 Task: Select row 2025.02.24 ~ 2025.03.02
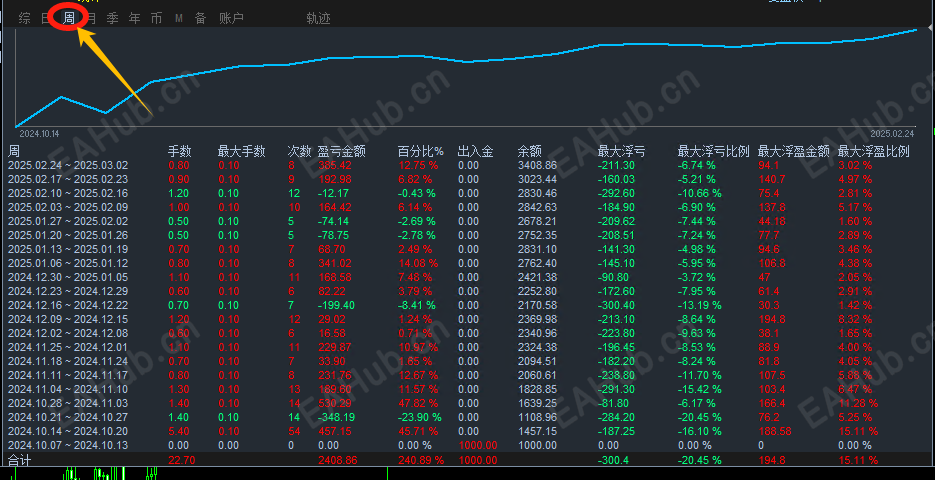468,165
